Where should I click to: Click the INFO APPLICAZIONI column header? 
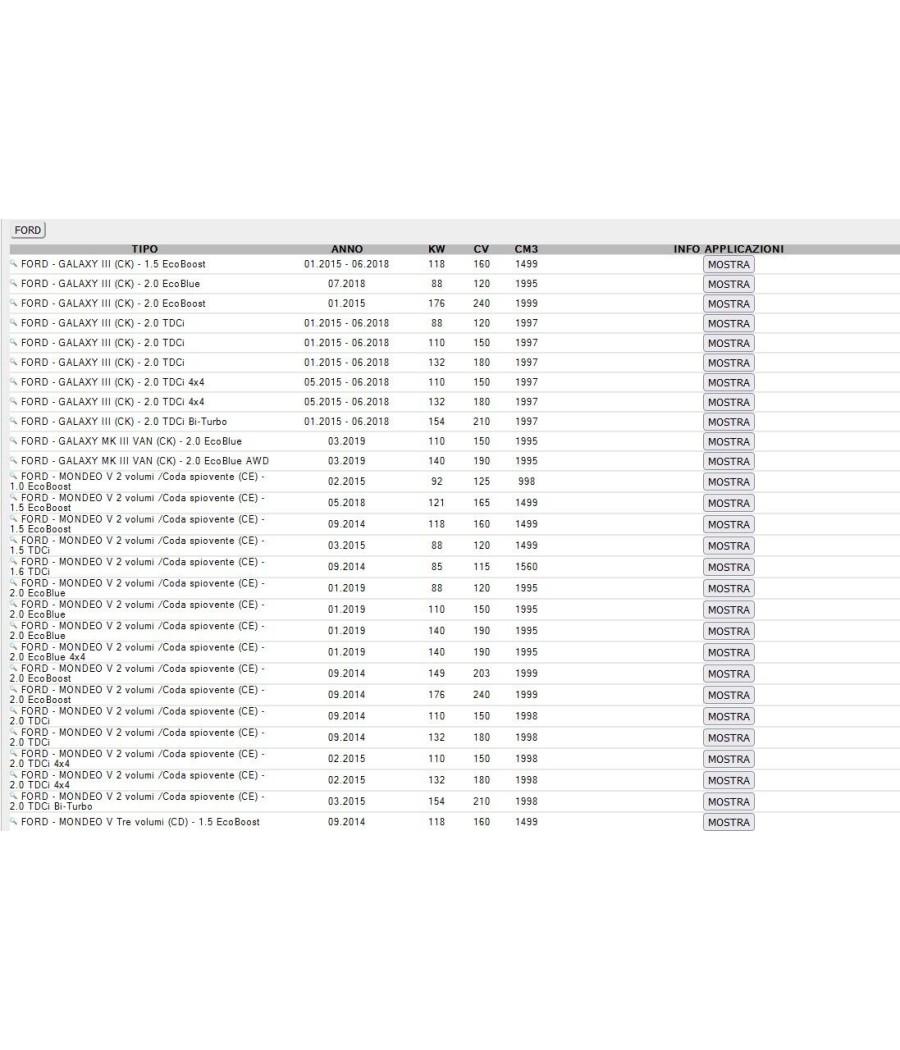tap(729, 249)
